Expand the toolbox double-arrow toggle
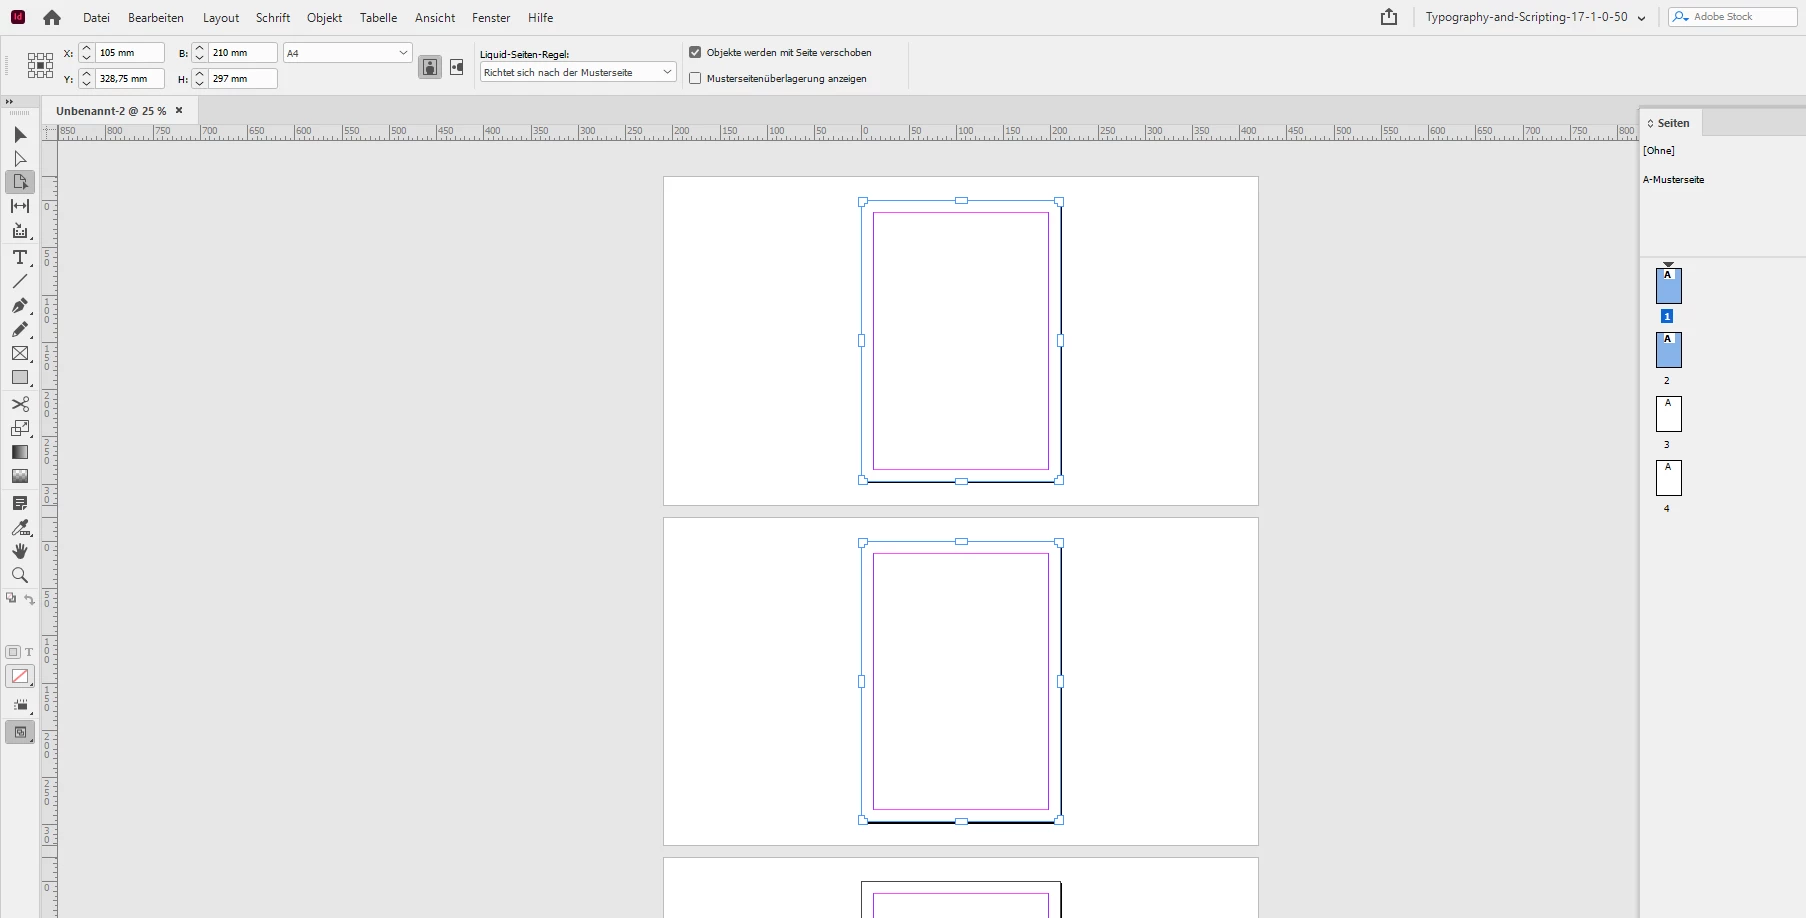1806x918 pixels. 9,102
